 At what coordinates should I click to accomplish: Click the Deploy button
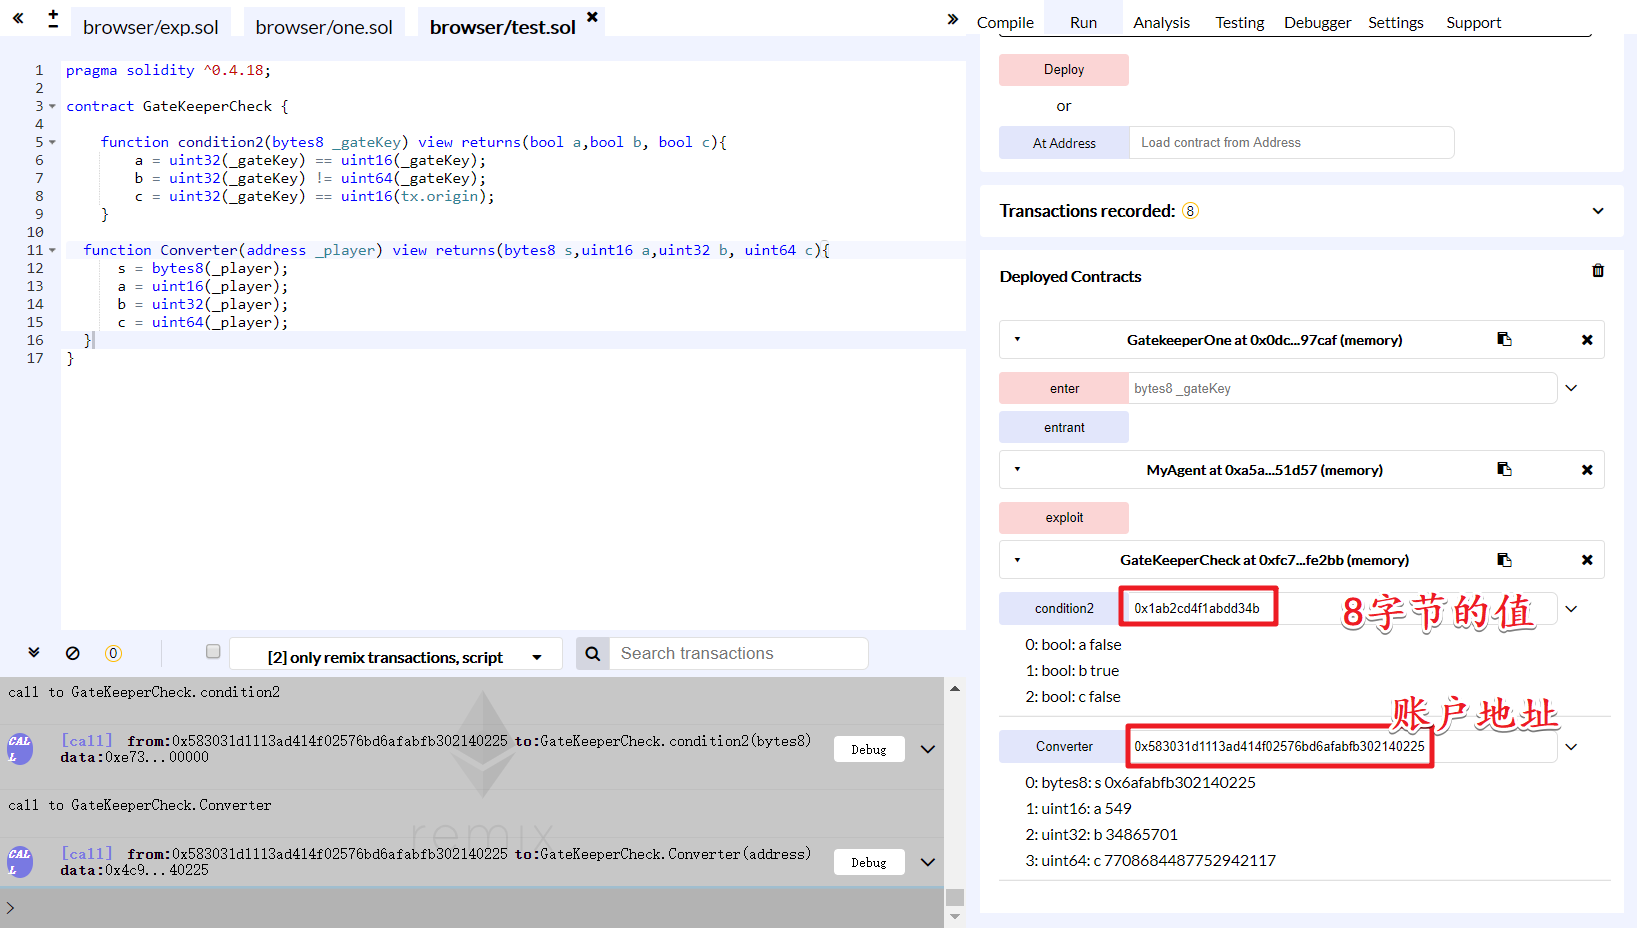(x=1064, y=70)
